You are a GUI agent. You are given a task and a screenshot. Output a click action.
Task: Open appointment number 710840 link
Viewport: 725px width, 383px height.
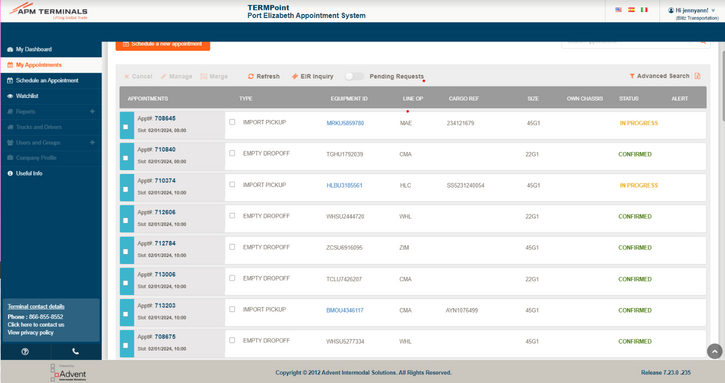165,149
